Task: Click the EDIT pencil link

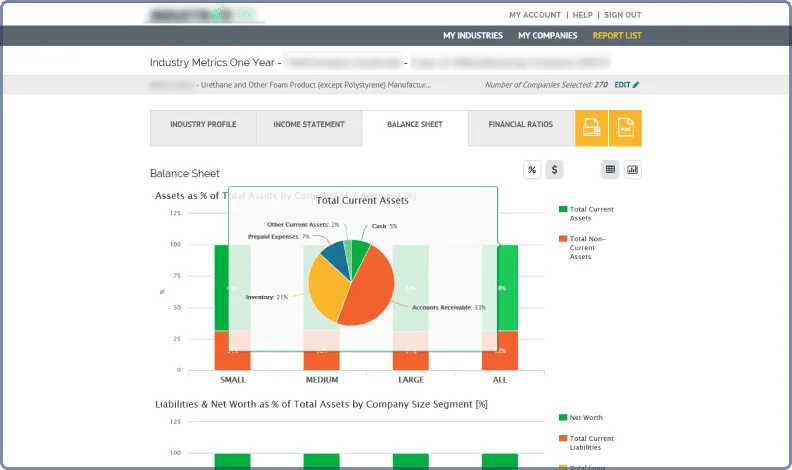Action: click(626, 85)
